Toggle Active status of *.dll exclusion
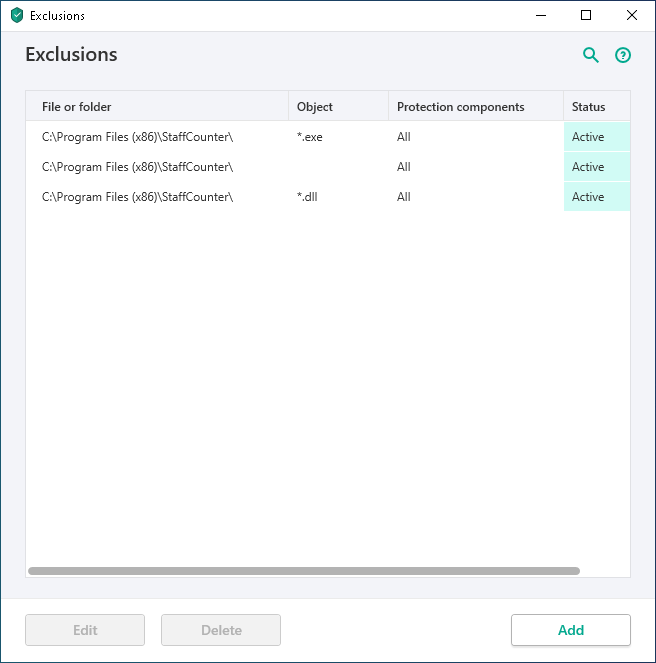This screenshot has height=663, width=656. coord(597,197)
